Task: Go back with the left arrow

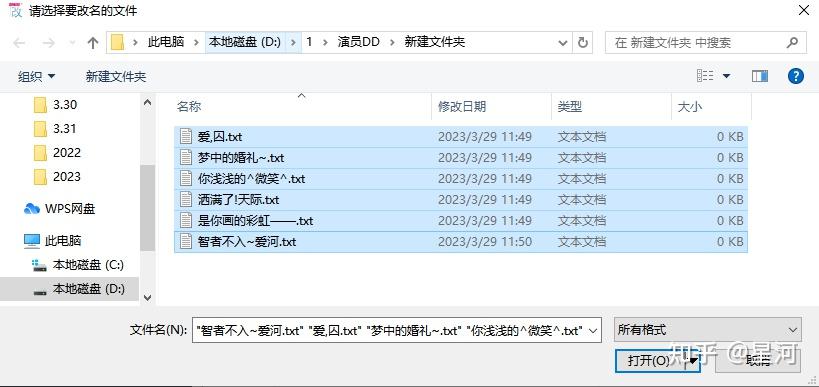Action: click(x=19, y=43)
